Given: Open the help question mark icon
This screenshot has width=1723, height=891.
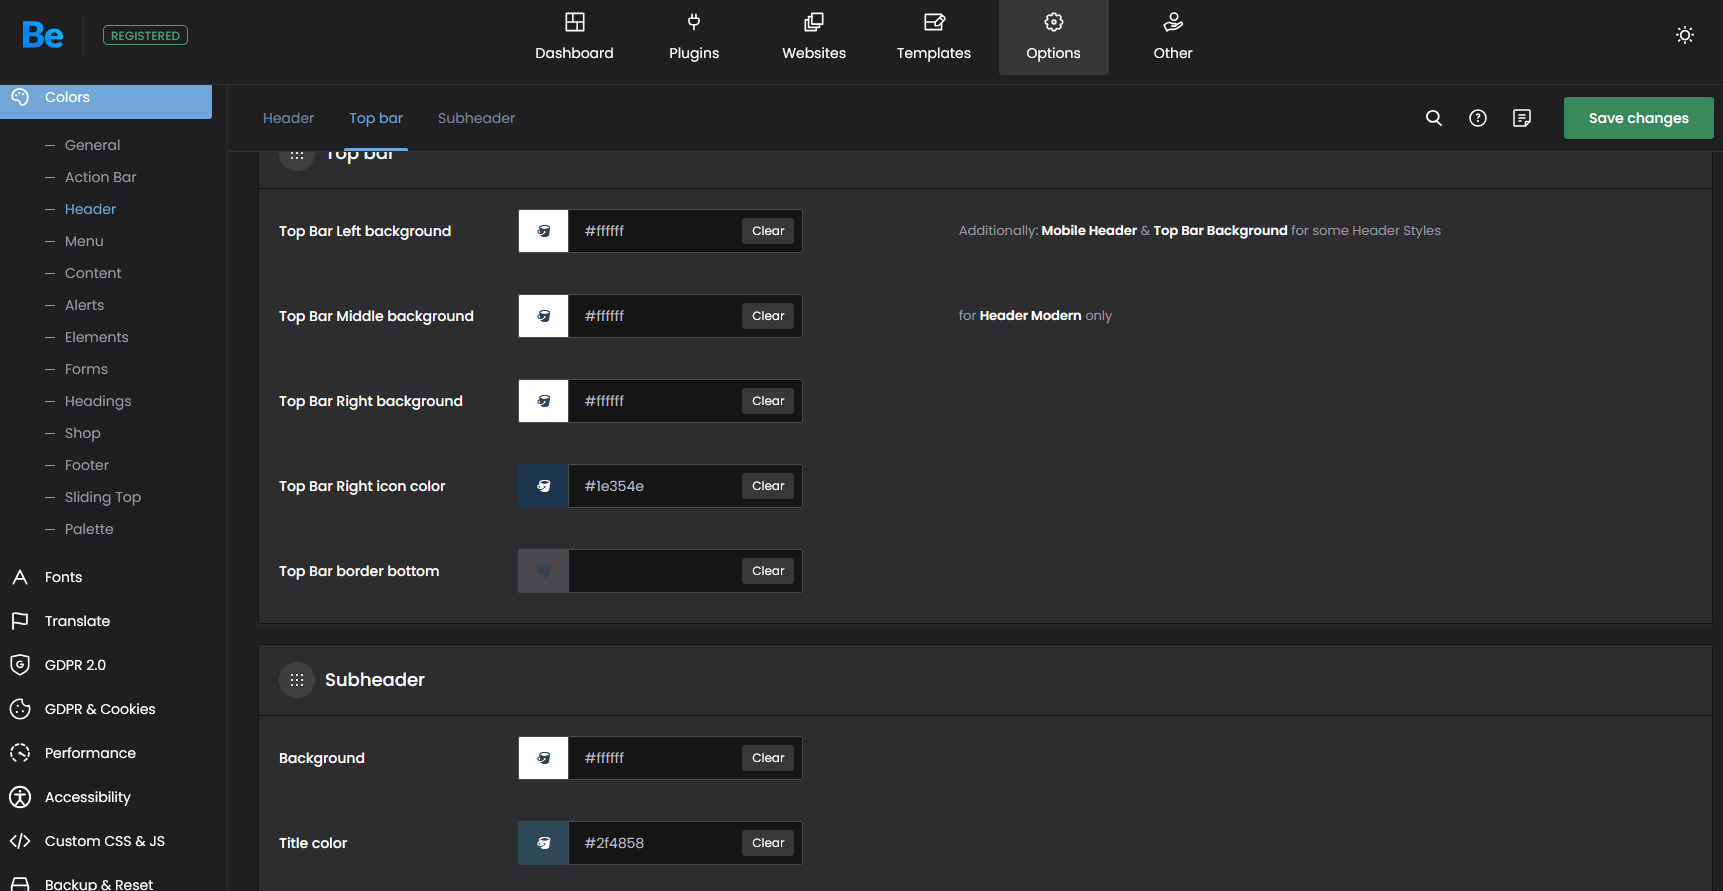Looking at the screenshot, I should pyautogui.click(x=1477, y=118).
